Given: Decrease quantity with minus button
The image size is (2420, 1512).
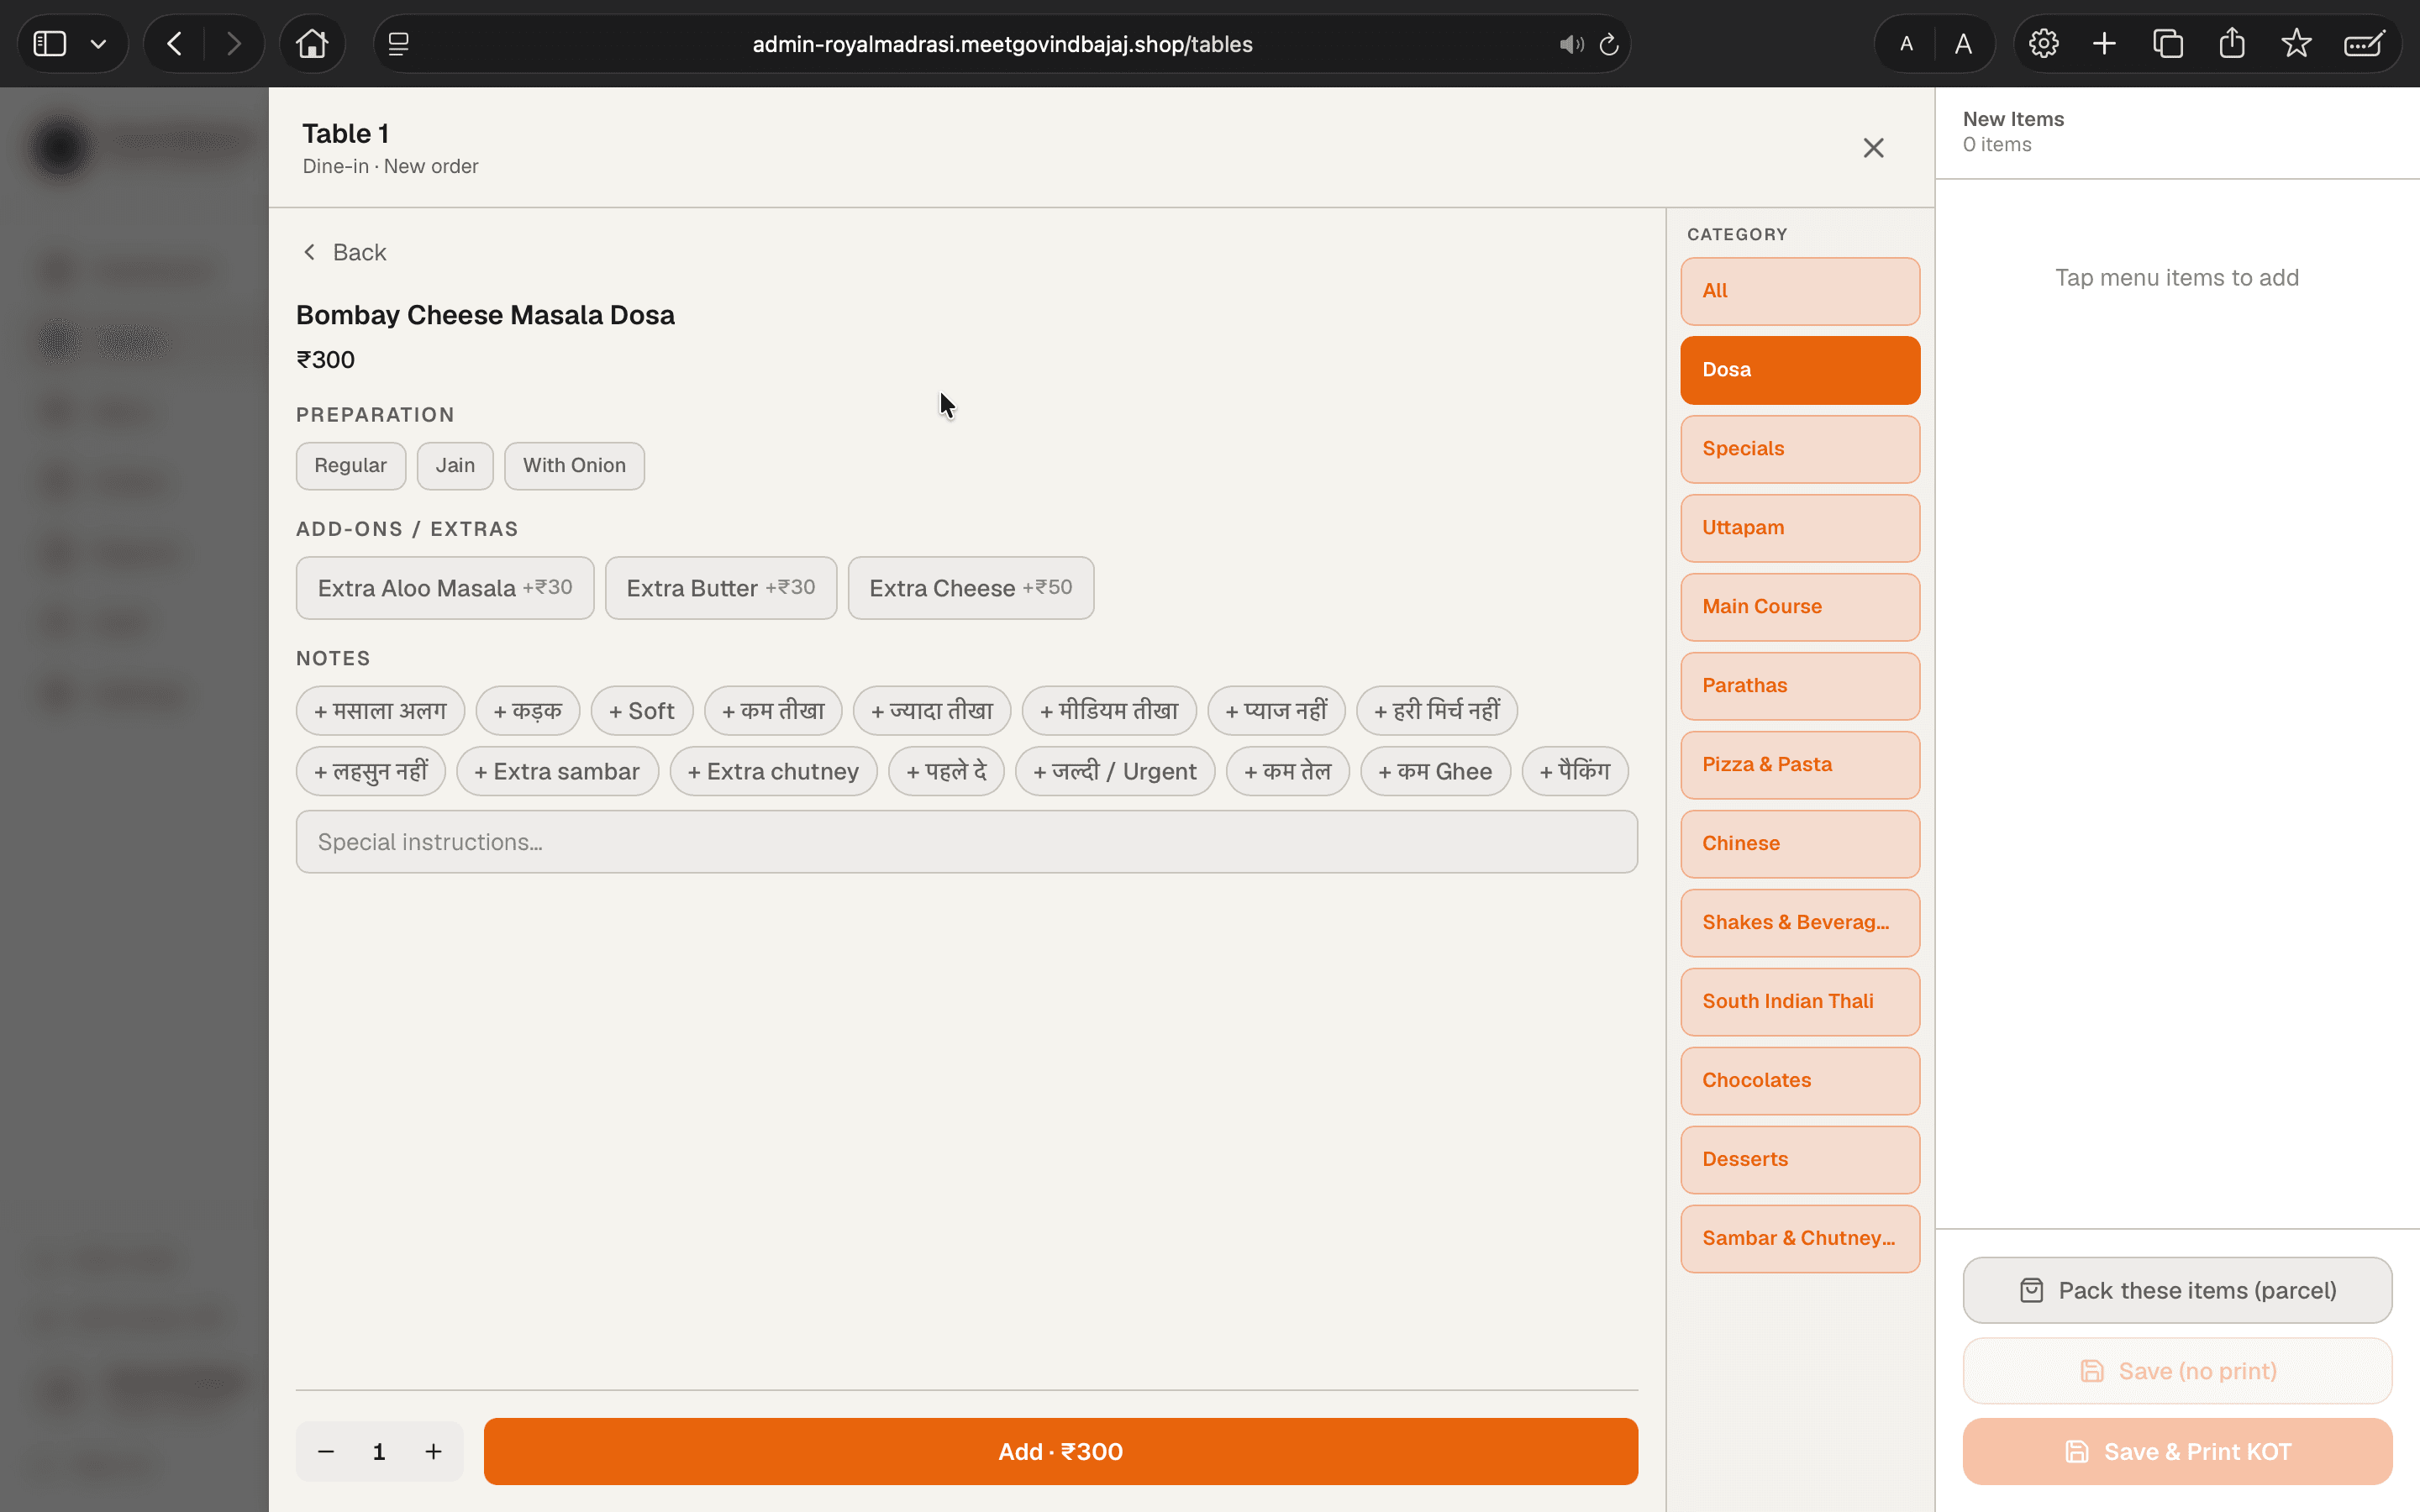Looking at the screenshot, I should point(326,1451).
